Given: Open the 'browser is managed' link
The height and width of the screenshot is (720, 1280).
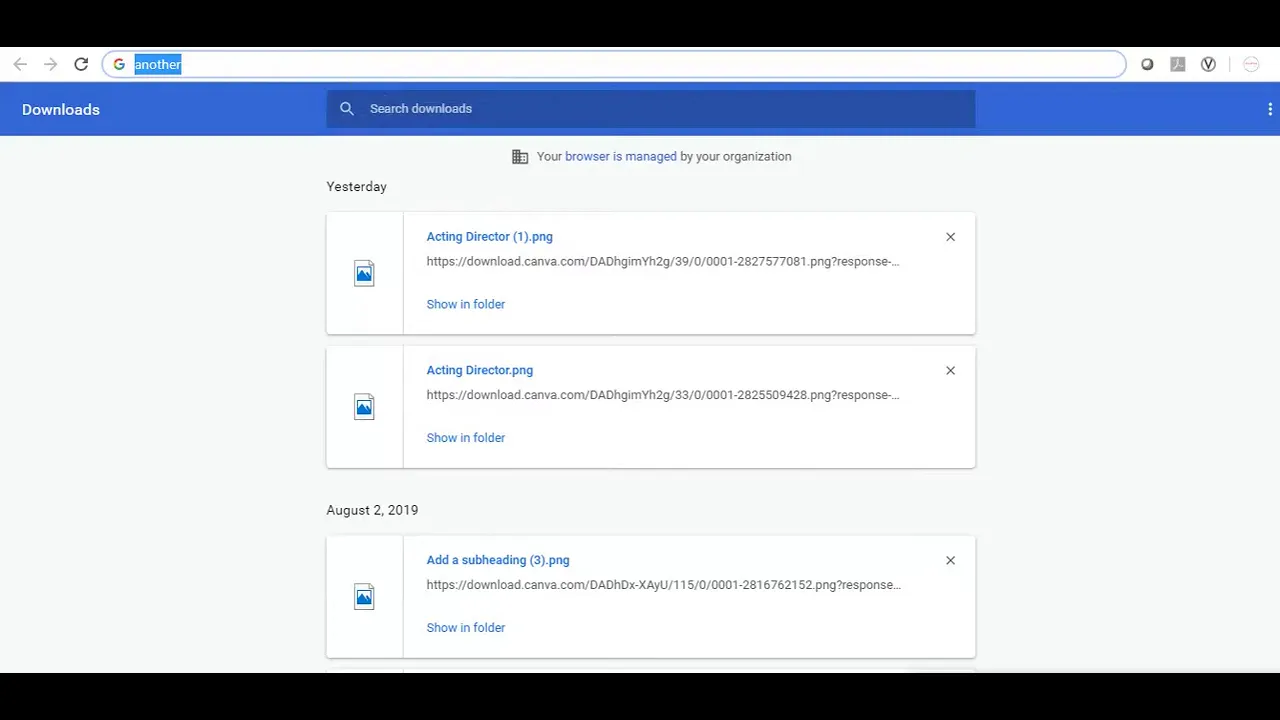Looking at the screenshot, I should (x=620, y=156).
